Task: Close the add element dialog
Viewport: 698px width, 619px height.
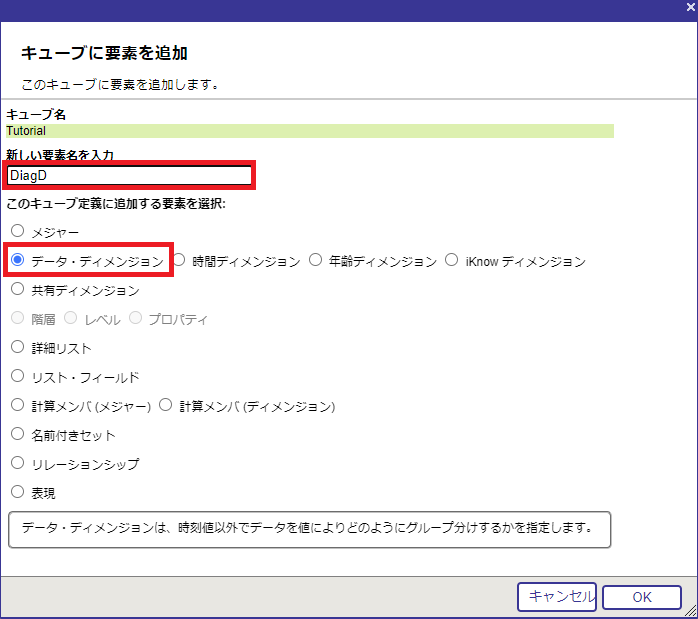Action: tap(689, 9)
